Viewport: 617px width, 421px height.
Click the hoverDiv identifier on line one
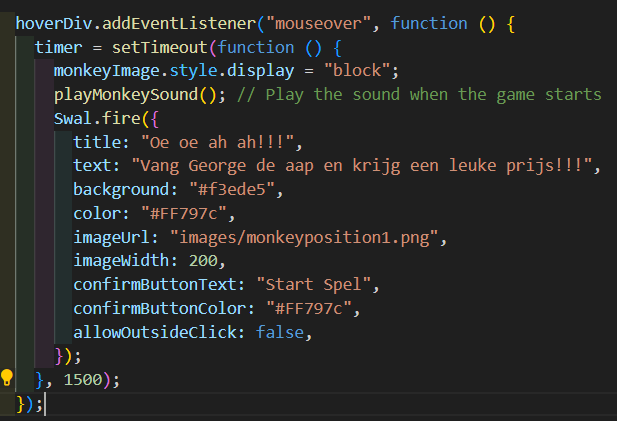[54, 23]
